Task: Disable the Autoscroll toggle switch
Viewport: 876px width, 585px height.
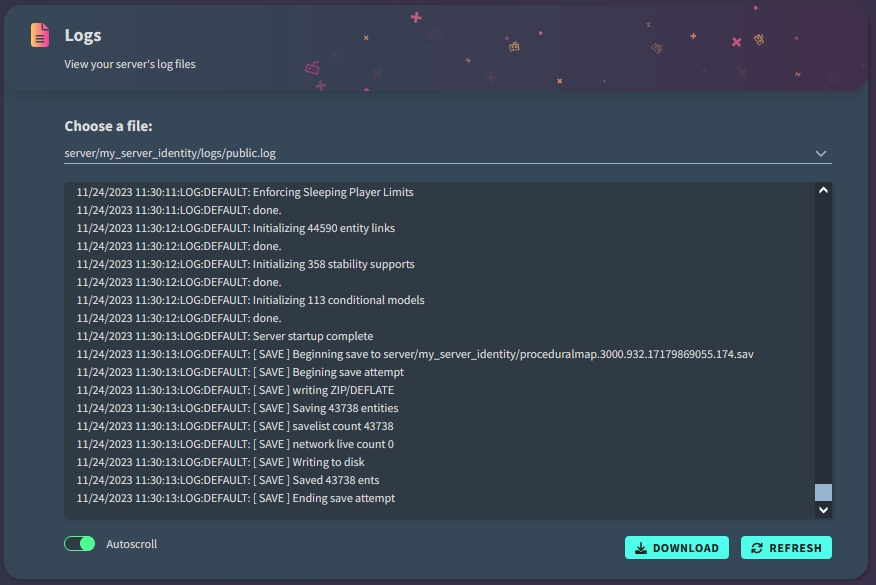Action: 79,544
